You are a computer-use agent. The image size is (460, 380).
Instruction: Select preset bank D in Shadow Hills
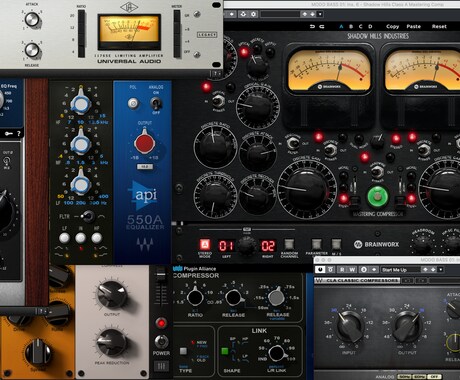(x=370, y=26)
